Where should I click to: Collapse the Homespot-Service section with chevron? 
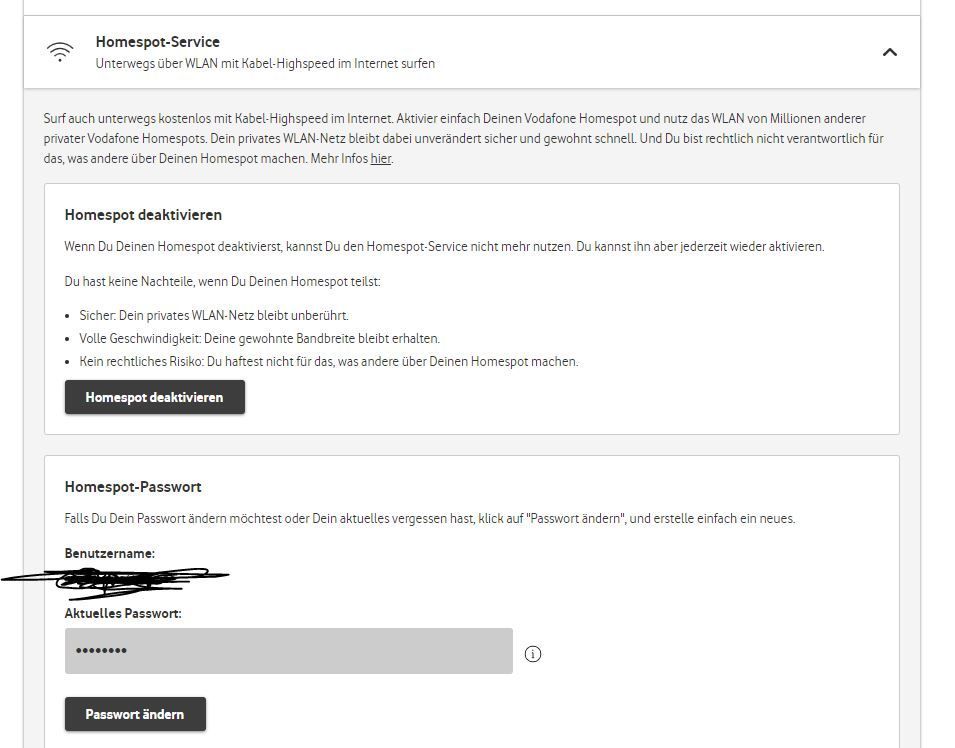(889, 52)
